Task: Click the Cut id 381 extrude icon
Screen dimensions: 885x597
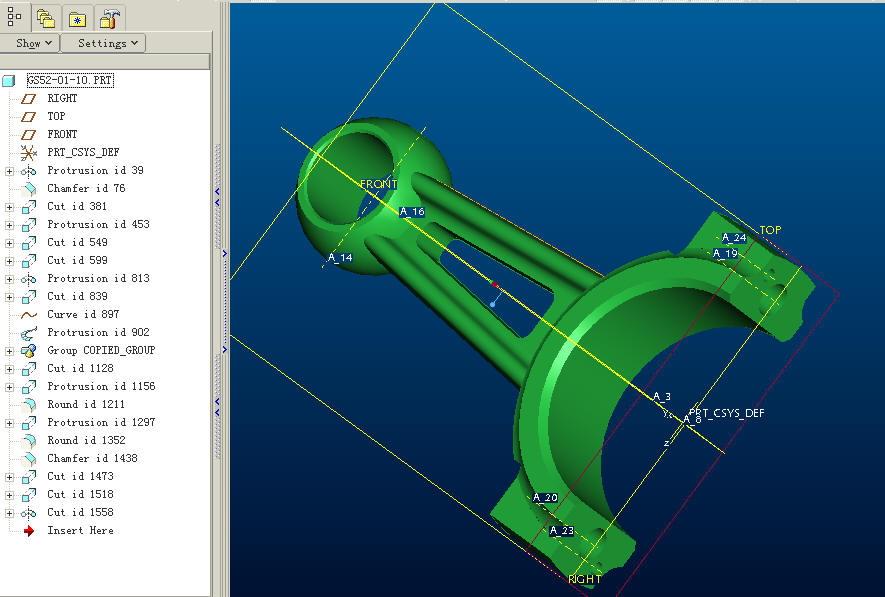Action: (29, 207)
